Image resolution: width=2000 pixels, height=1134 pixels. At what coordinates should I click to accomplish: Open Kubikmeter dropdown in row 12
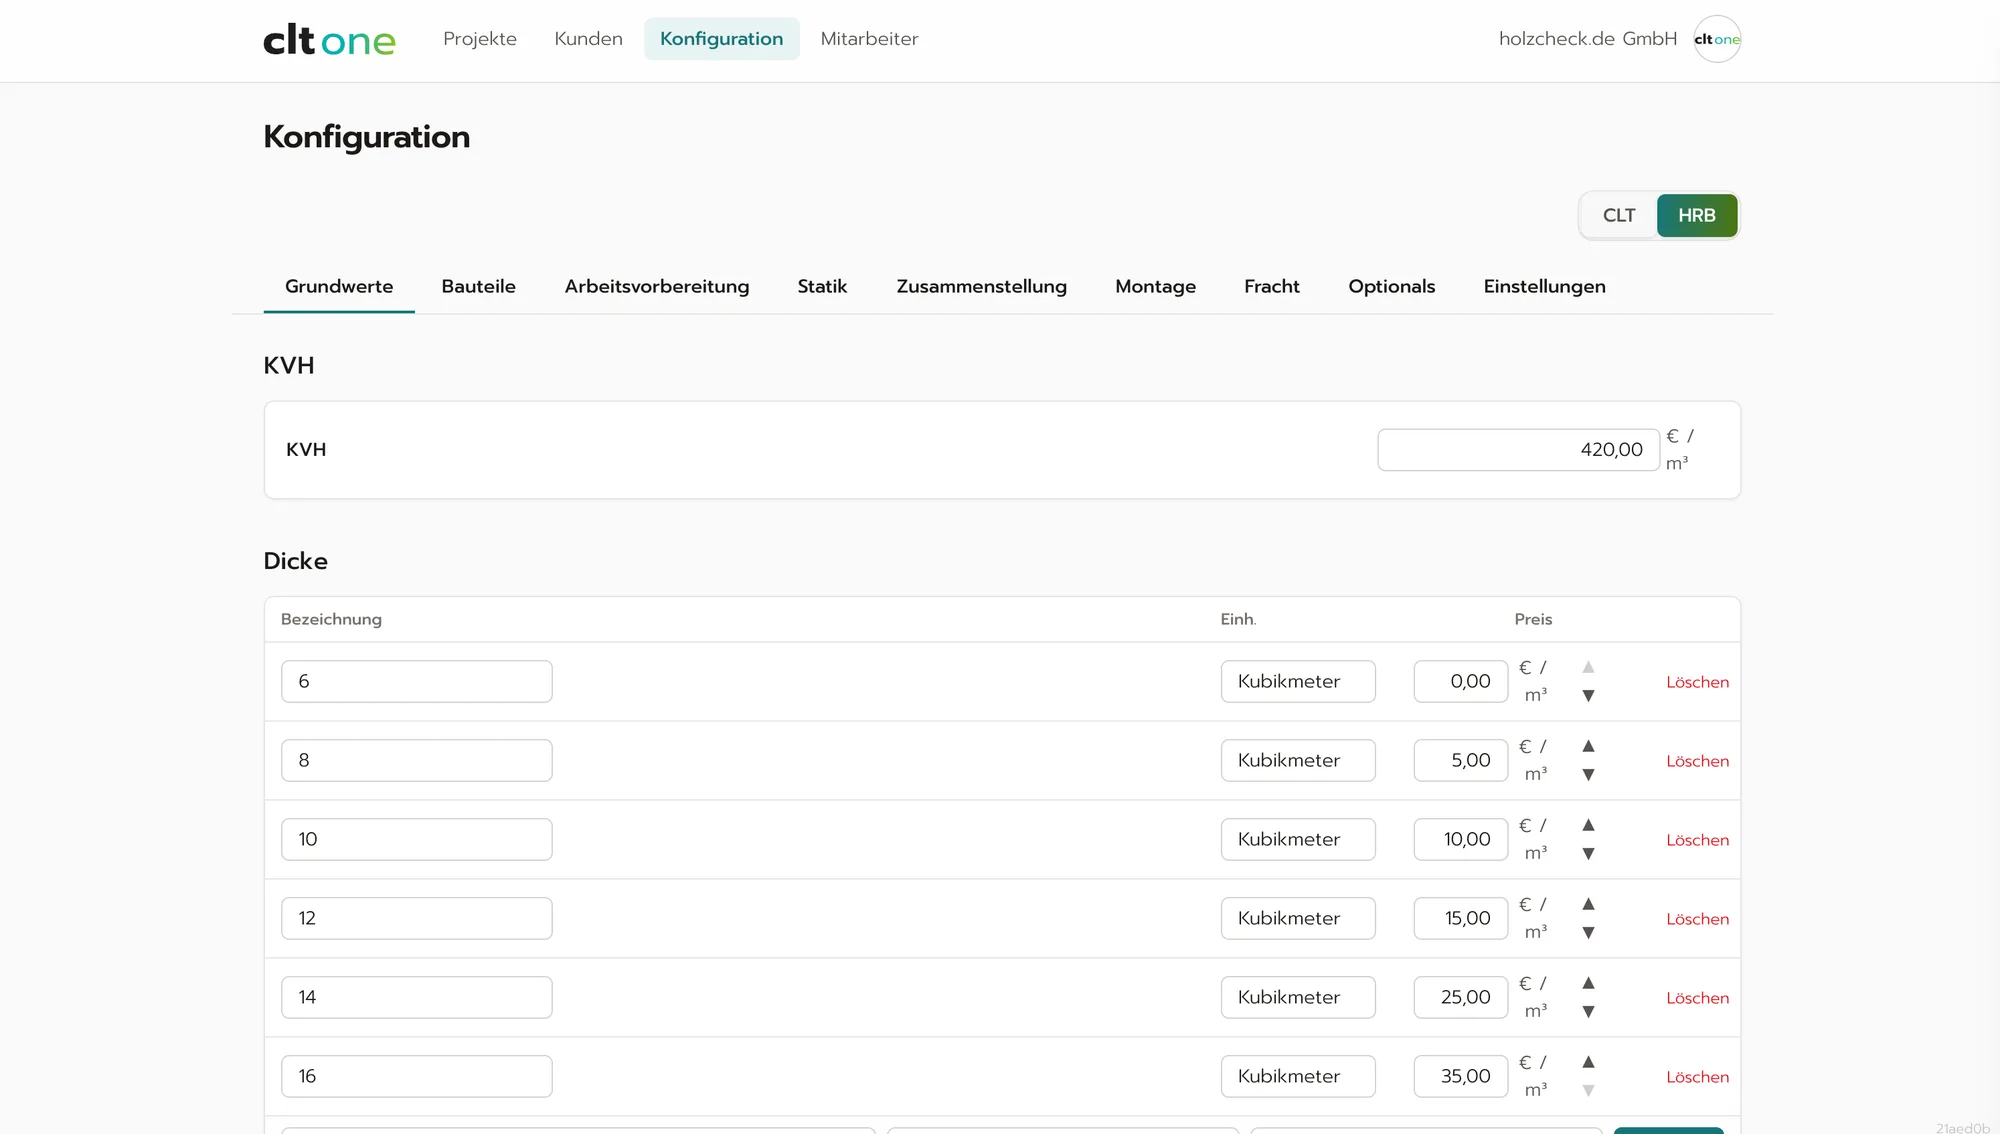click(1298, 918)
